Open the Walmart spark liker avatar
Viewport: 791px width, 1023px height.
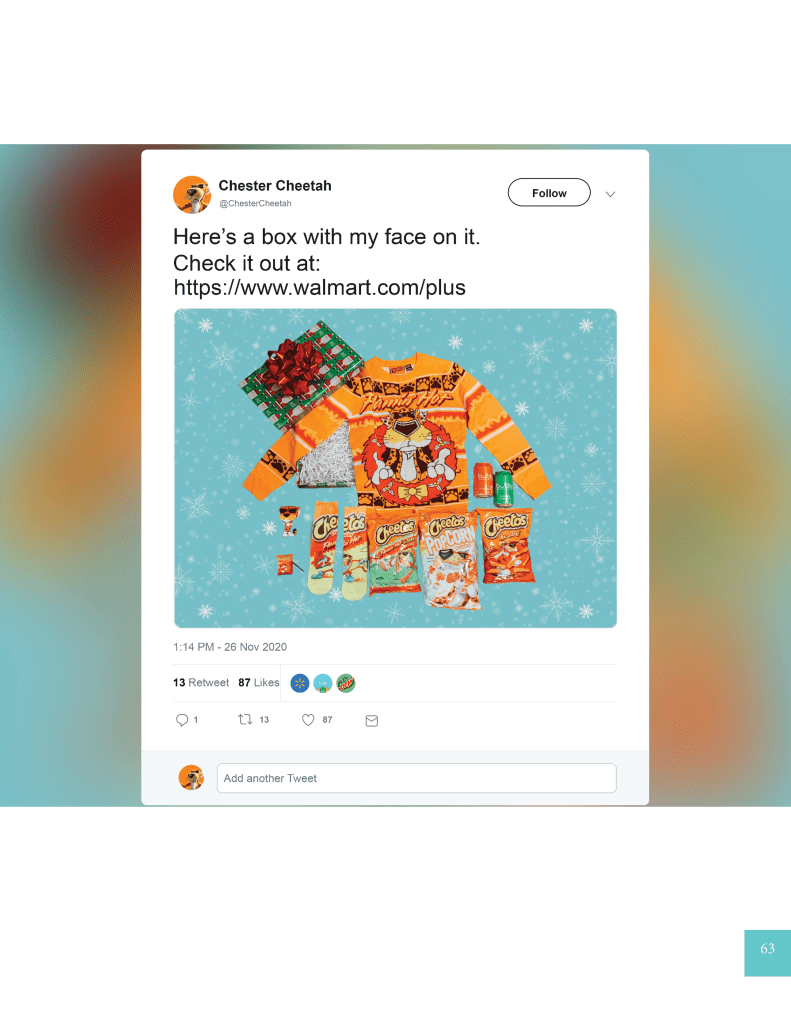[x=300, y=683]
